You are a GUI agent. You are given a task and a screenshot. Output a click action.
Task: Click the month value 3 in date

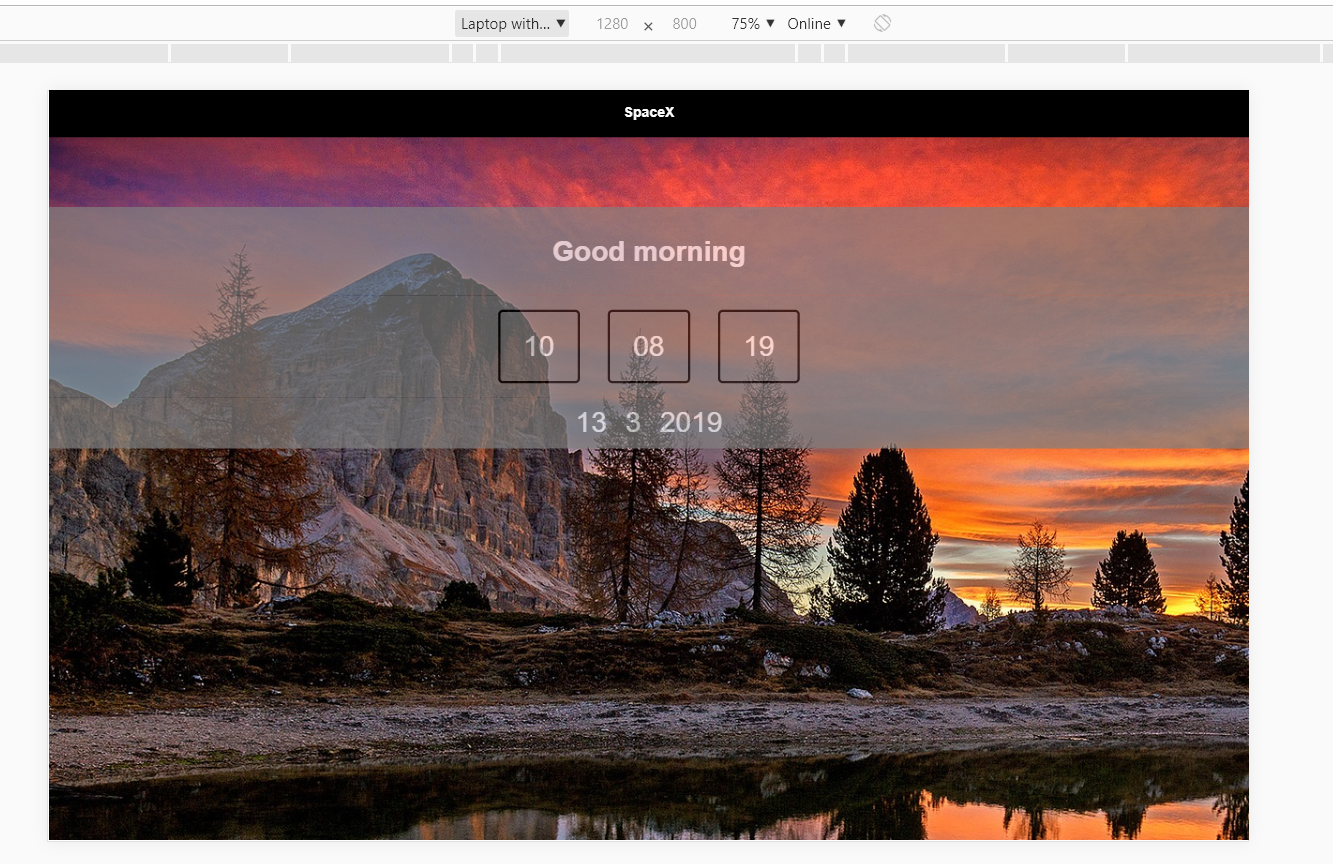[x=633, y=423]
